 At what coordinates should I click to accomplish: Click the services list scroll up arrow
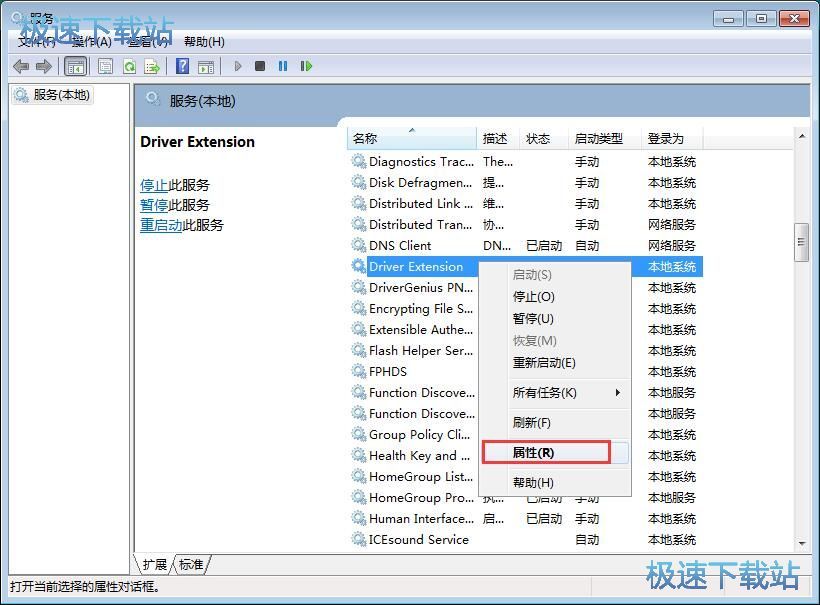(x=801, y=136)
